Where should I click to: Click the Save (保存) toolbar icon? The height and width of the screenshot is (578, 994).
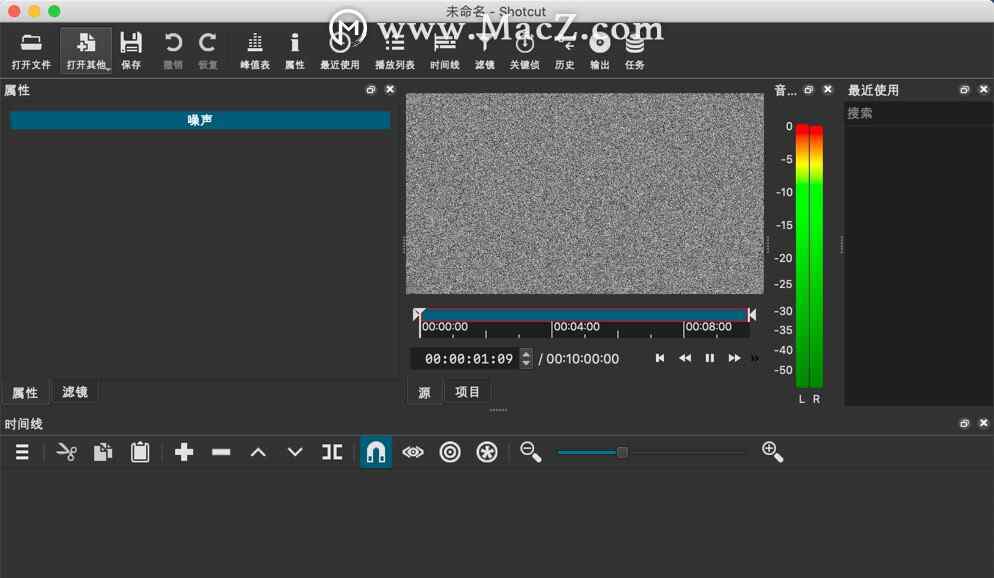coord(131,50)
